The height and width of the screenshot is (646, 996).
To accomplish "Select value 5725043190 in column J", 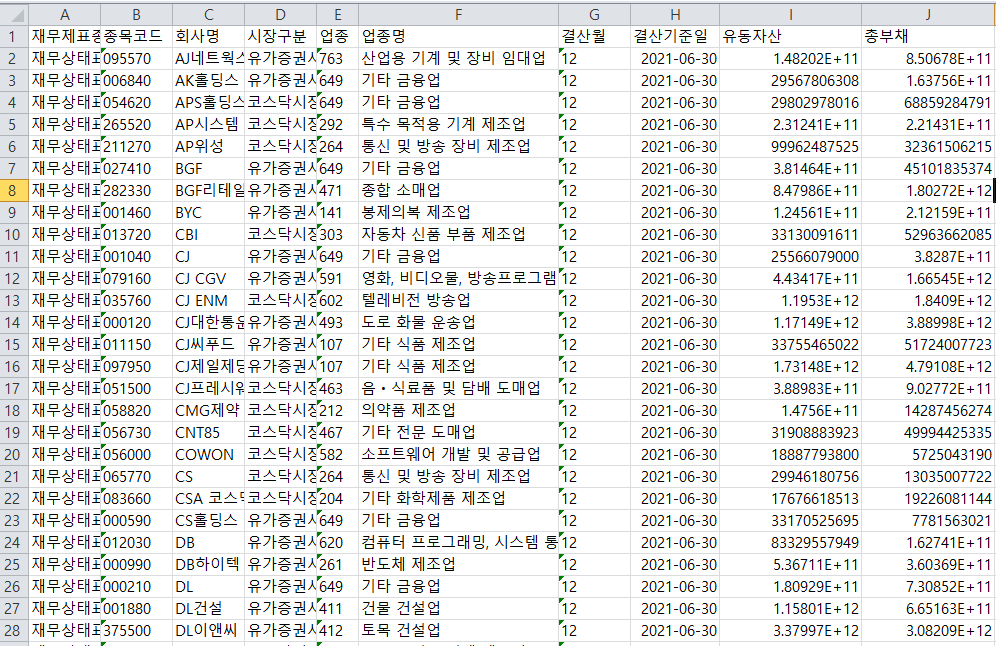I will click(x=928, y=455).
